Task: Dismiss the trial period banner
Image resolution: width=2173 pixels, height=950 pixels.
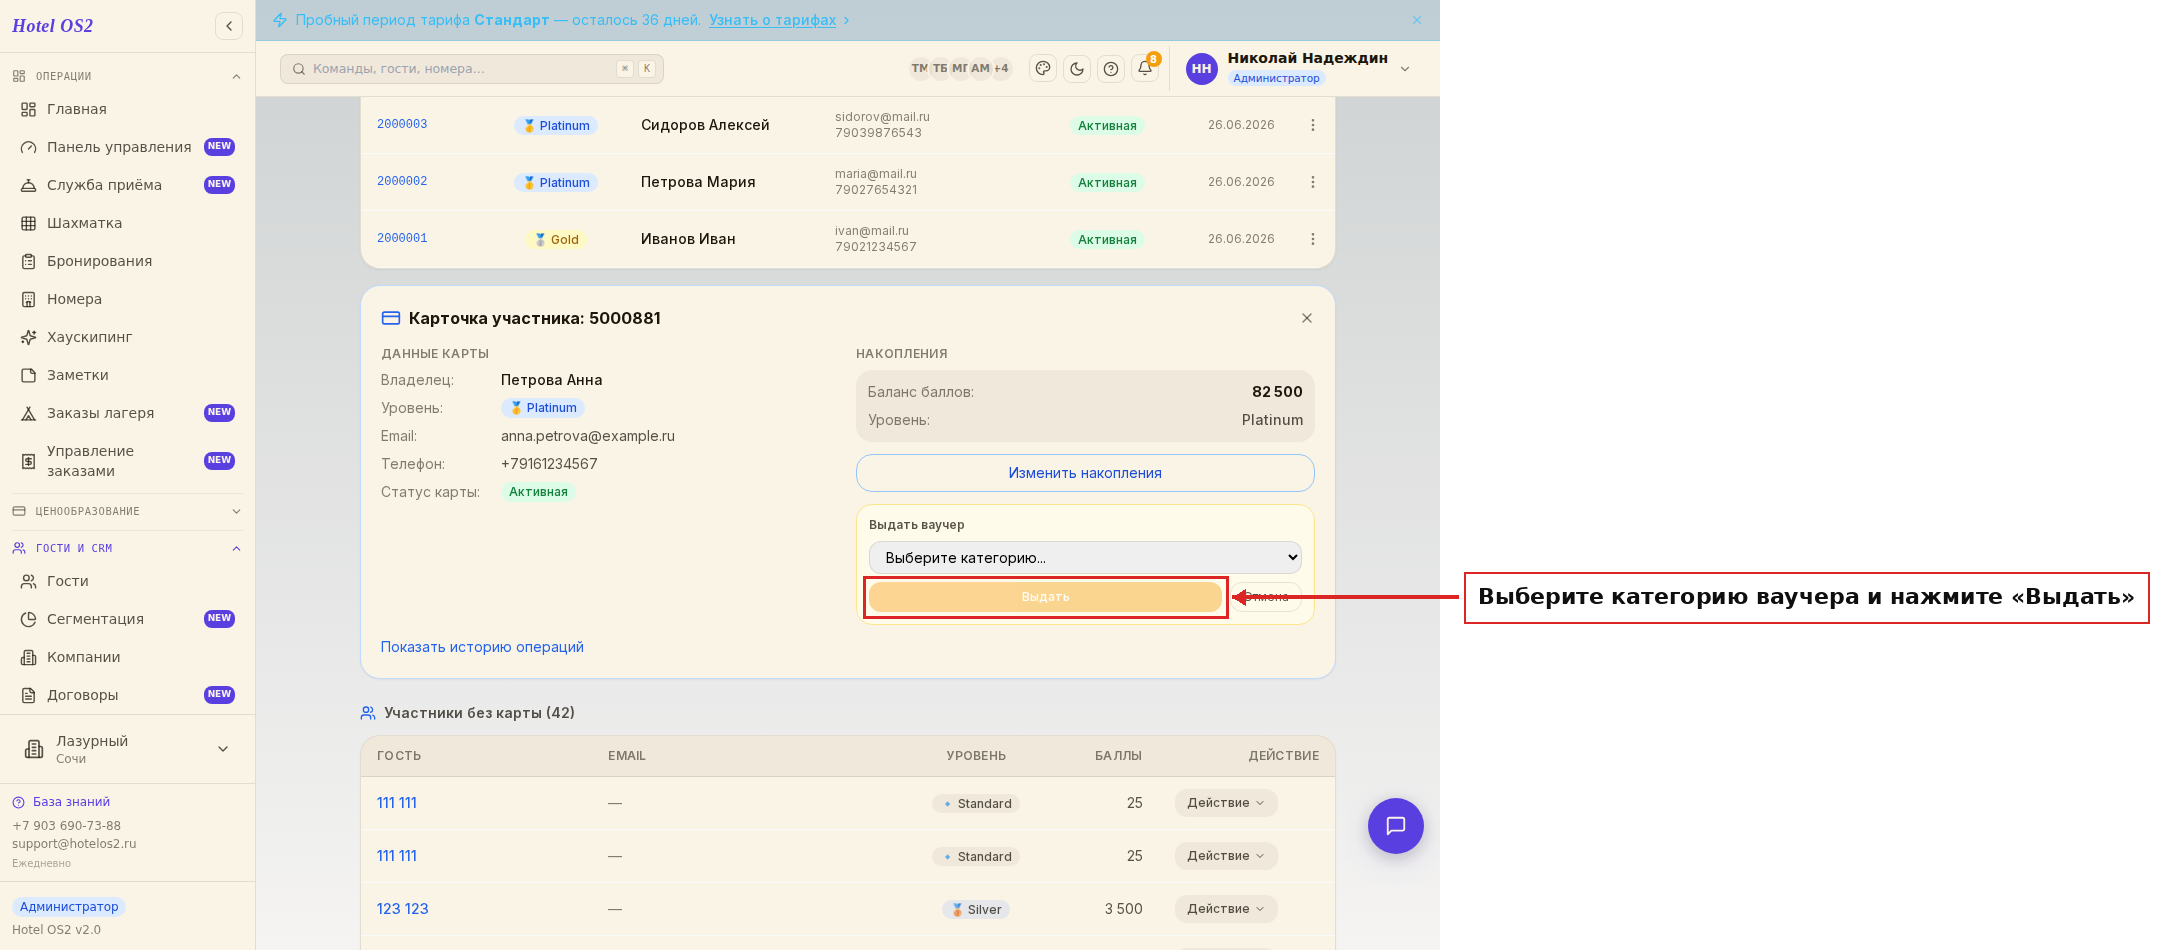Action: (x=1417, y=20)
